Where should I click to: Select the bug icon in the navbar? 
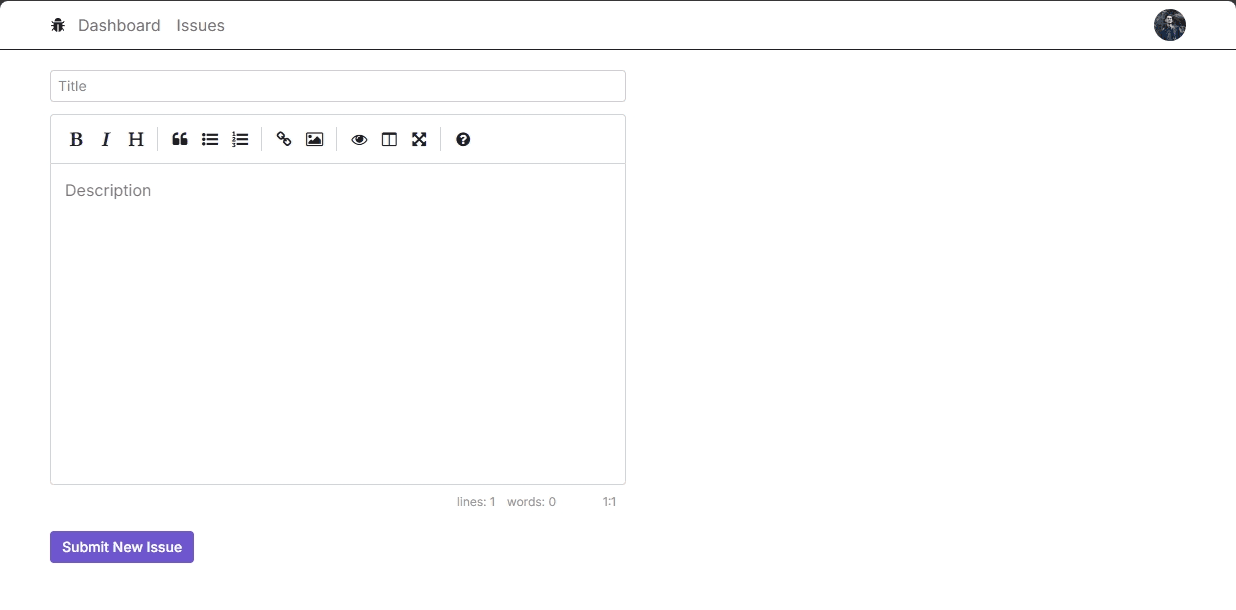[57, 25]
